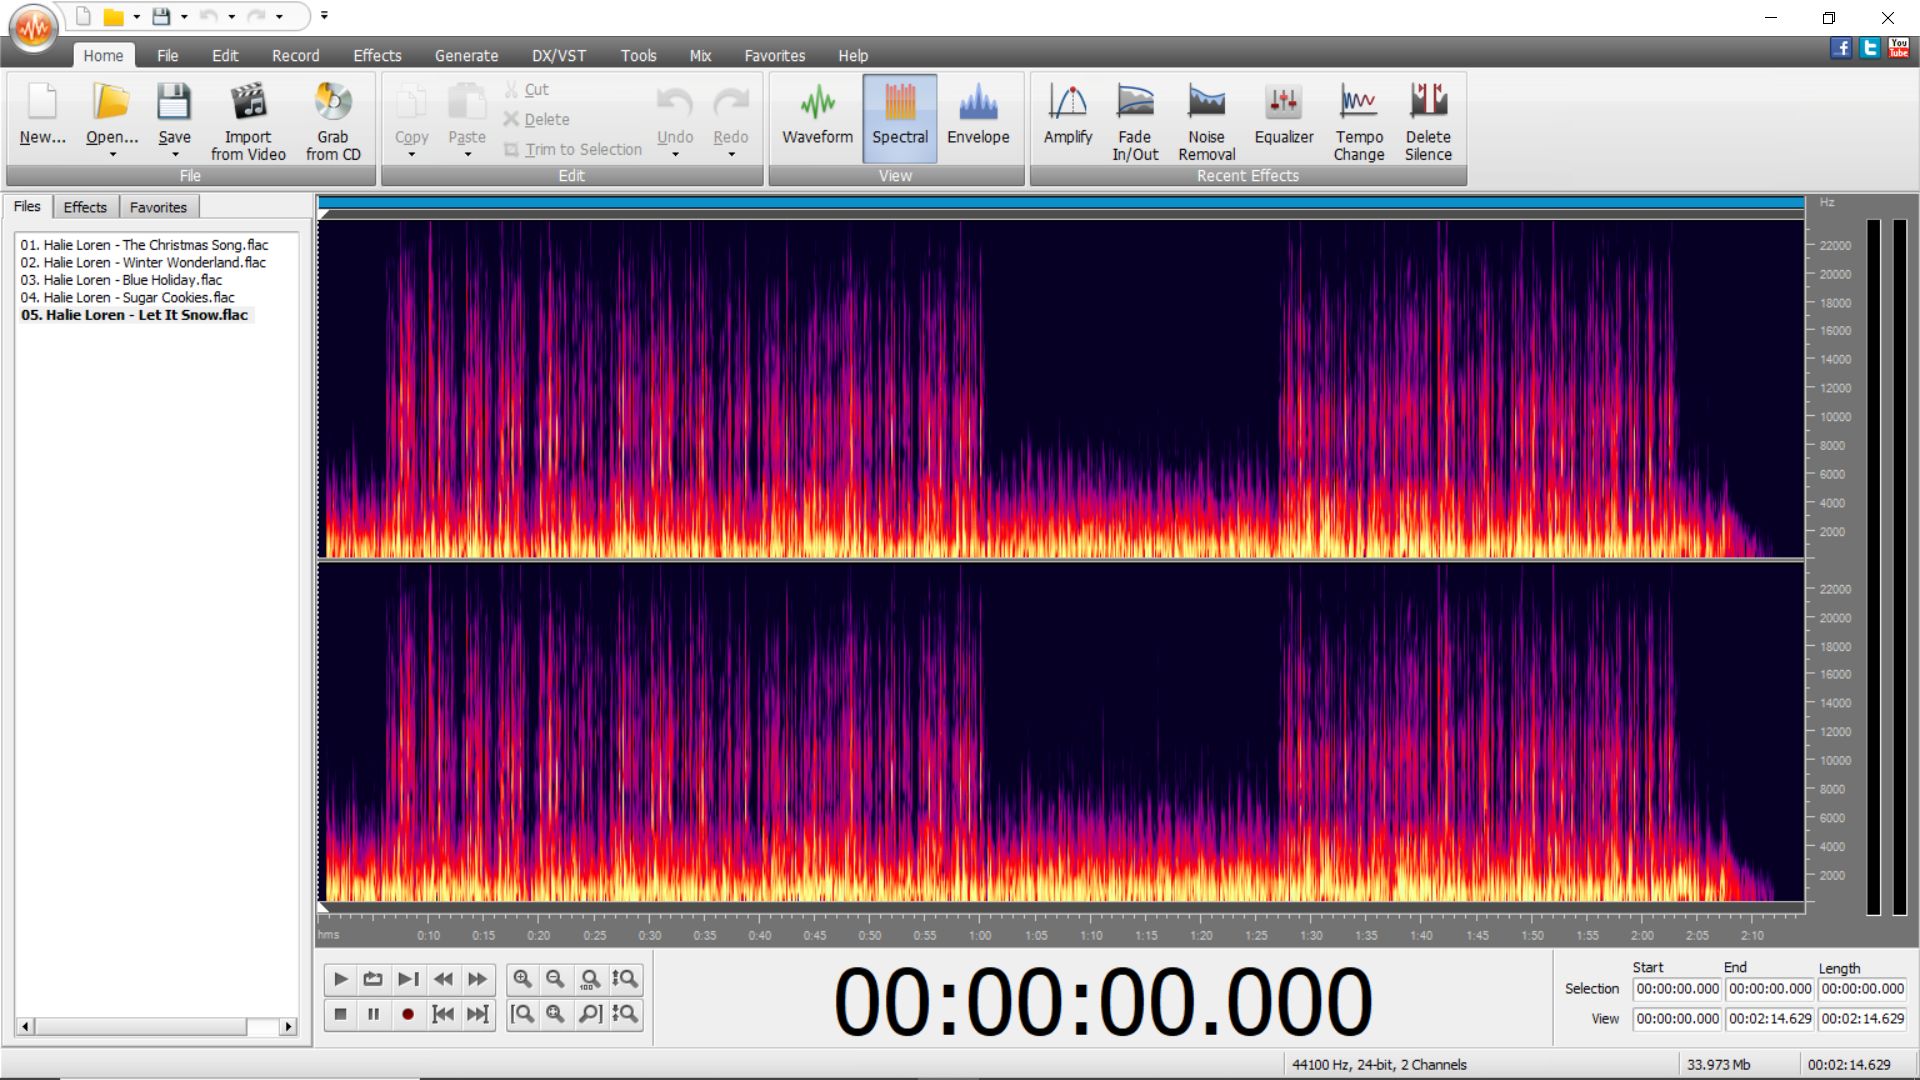Open the Equalizer effect

(x=1284, y=121)
